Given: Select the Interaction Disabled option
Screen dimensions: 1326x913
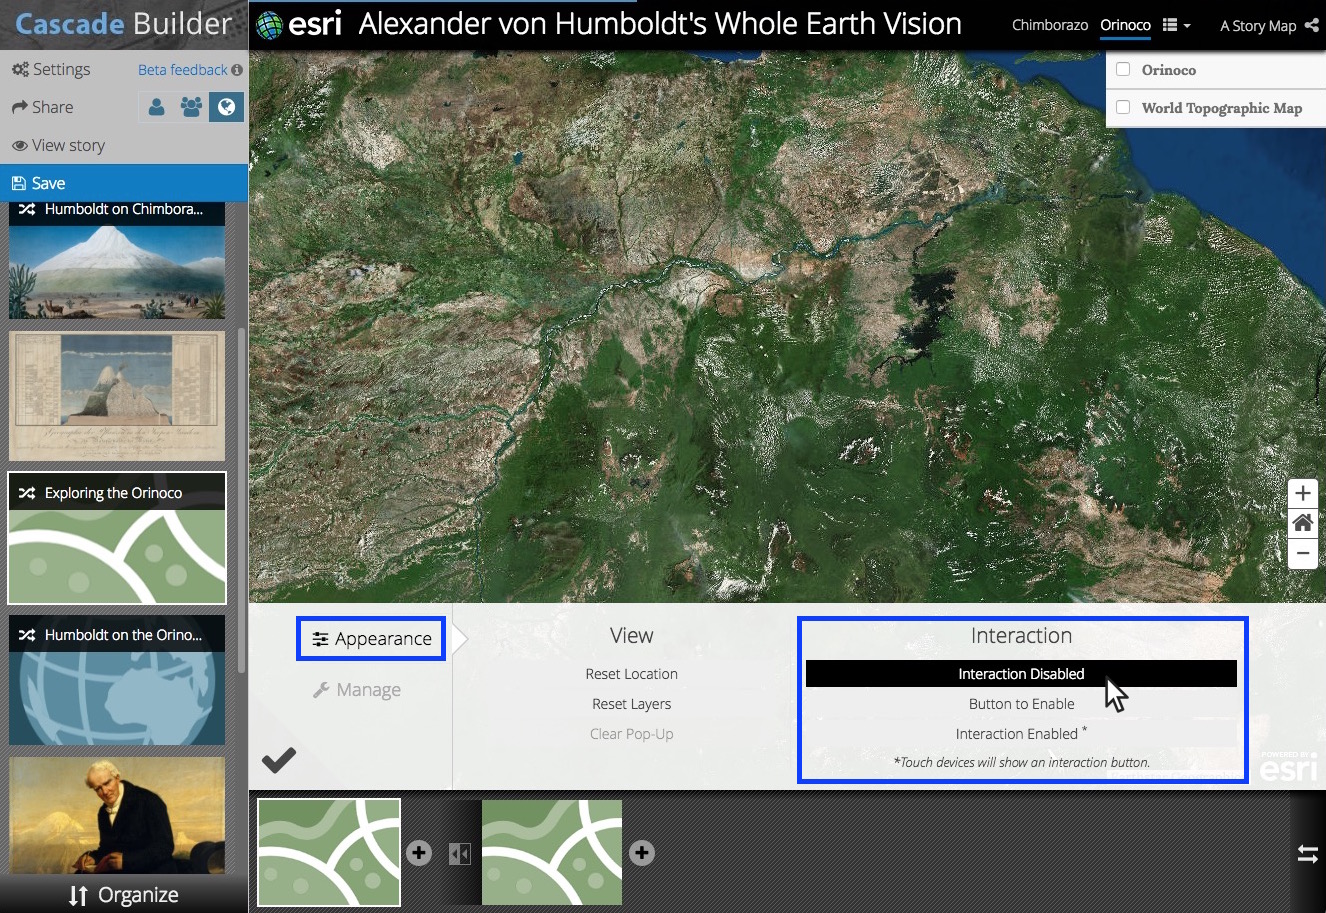Looking at the screenshot, I should click(x=1021, y=674).
